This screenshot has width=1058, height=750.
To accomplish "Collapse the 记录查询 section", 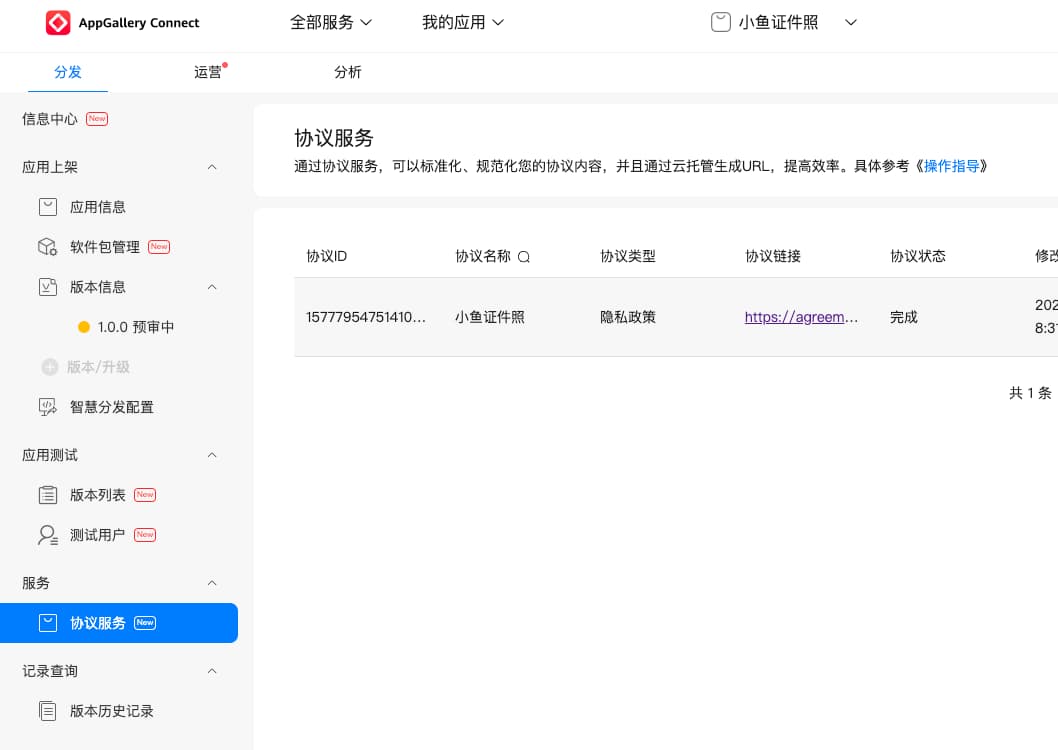I will 212,671.
